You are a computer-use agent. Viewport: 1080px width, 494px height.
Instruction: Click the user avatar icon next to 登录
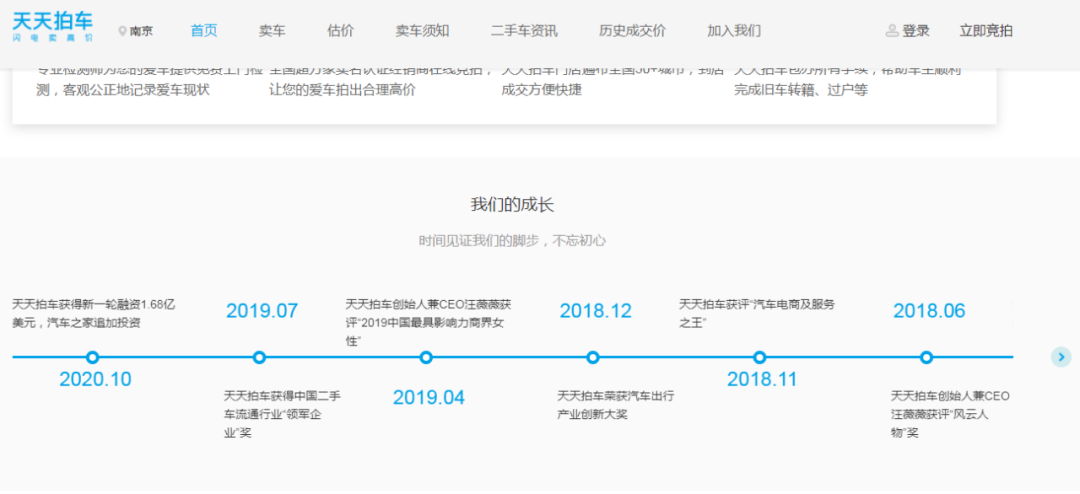pyautogui.click(x=892, y=31)
